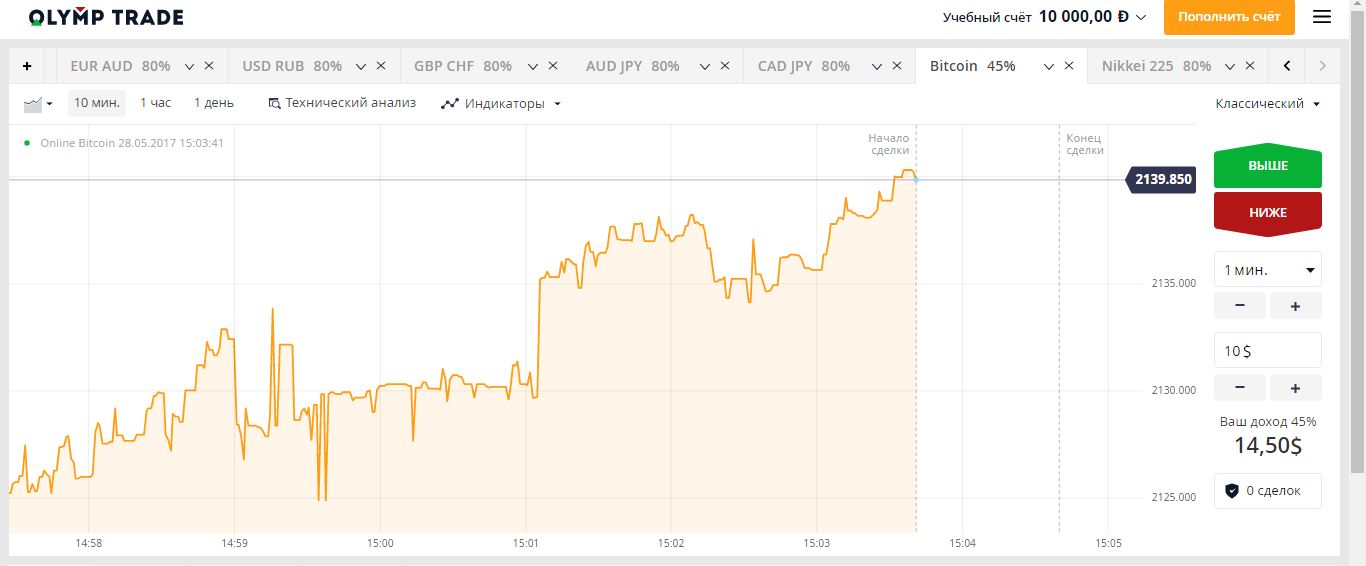
Task: Expand the Indicators dropdown
Action: click(501, 103)
